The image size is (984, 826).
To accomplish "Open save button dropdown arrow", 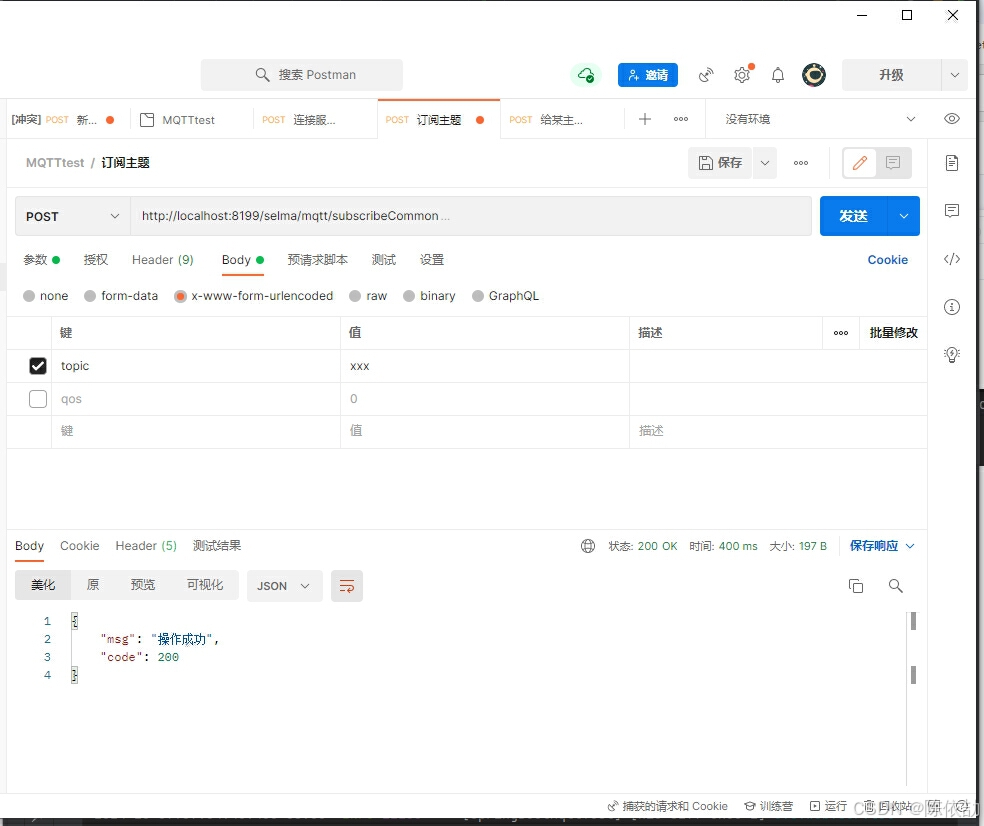I will (x=764, y=163).
